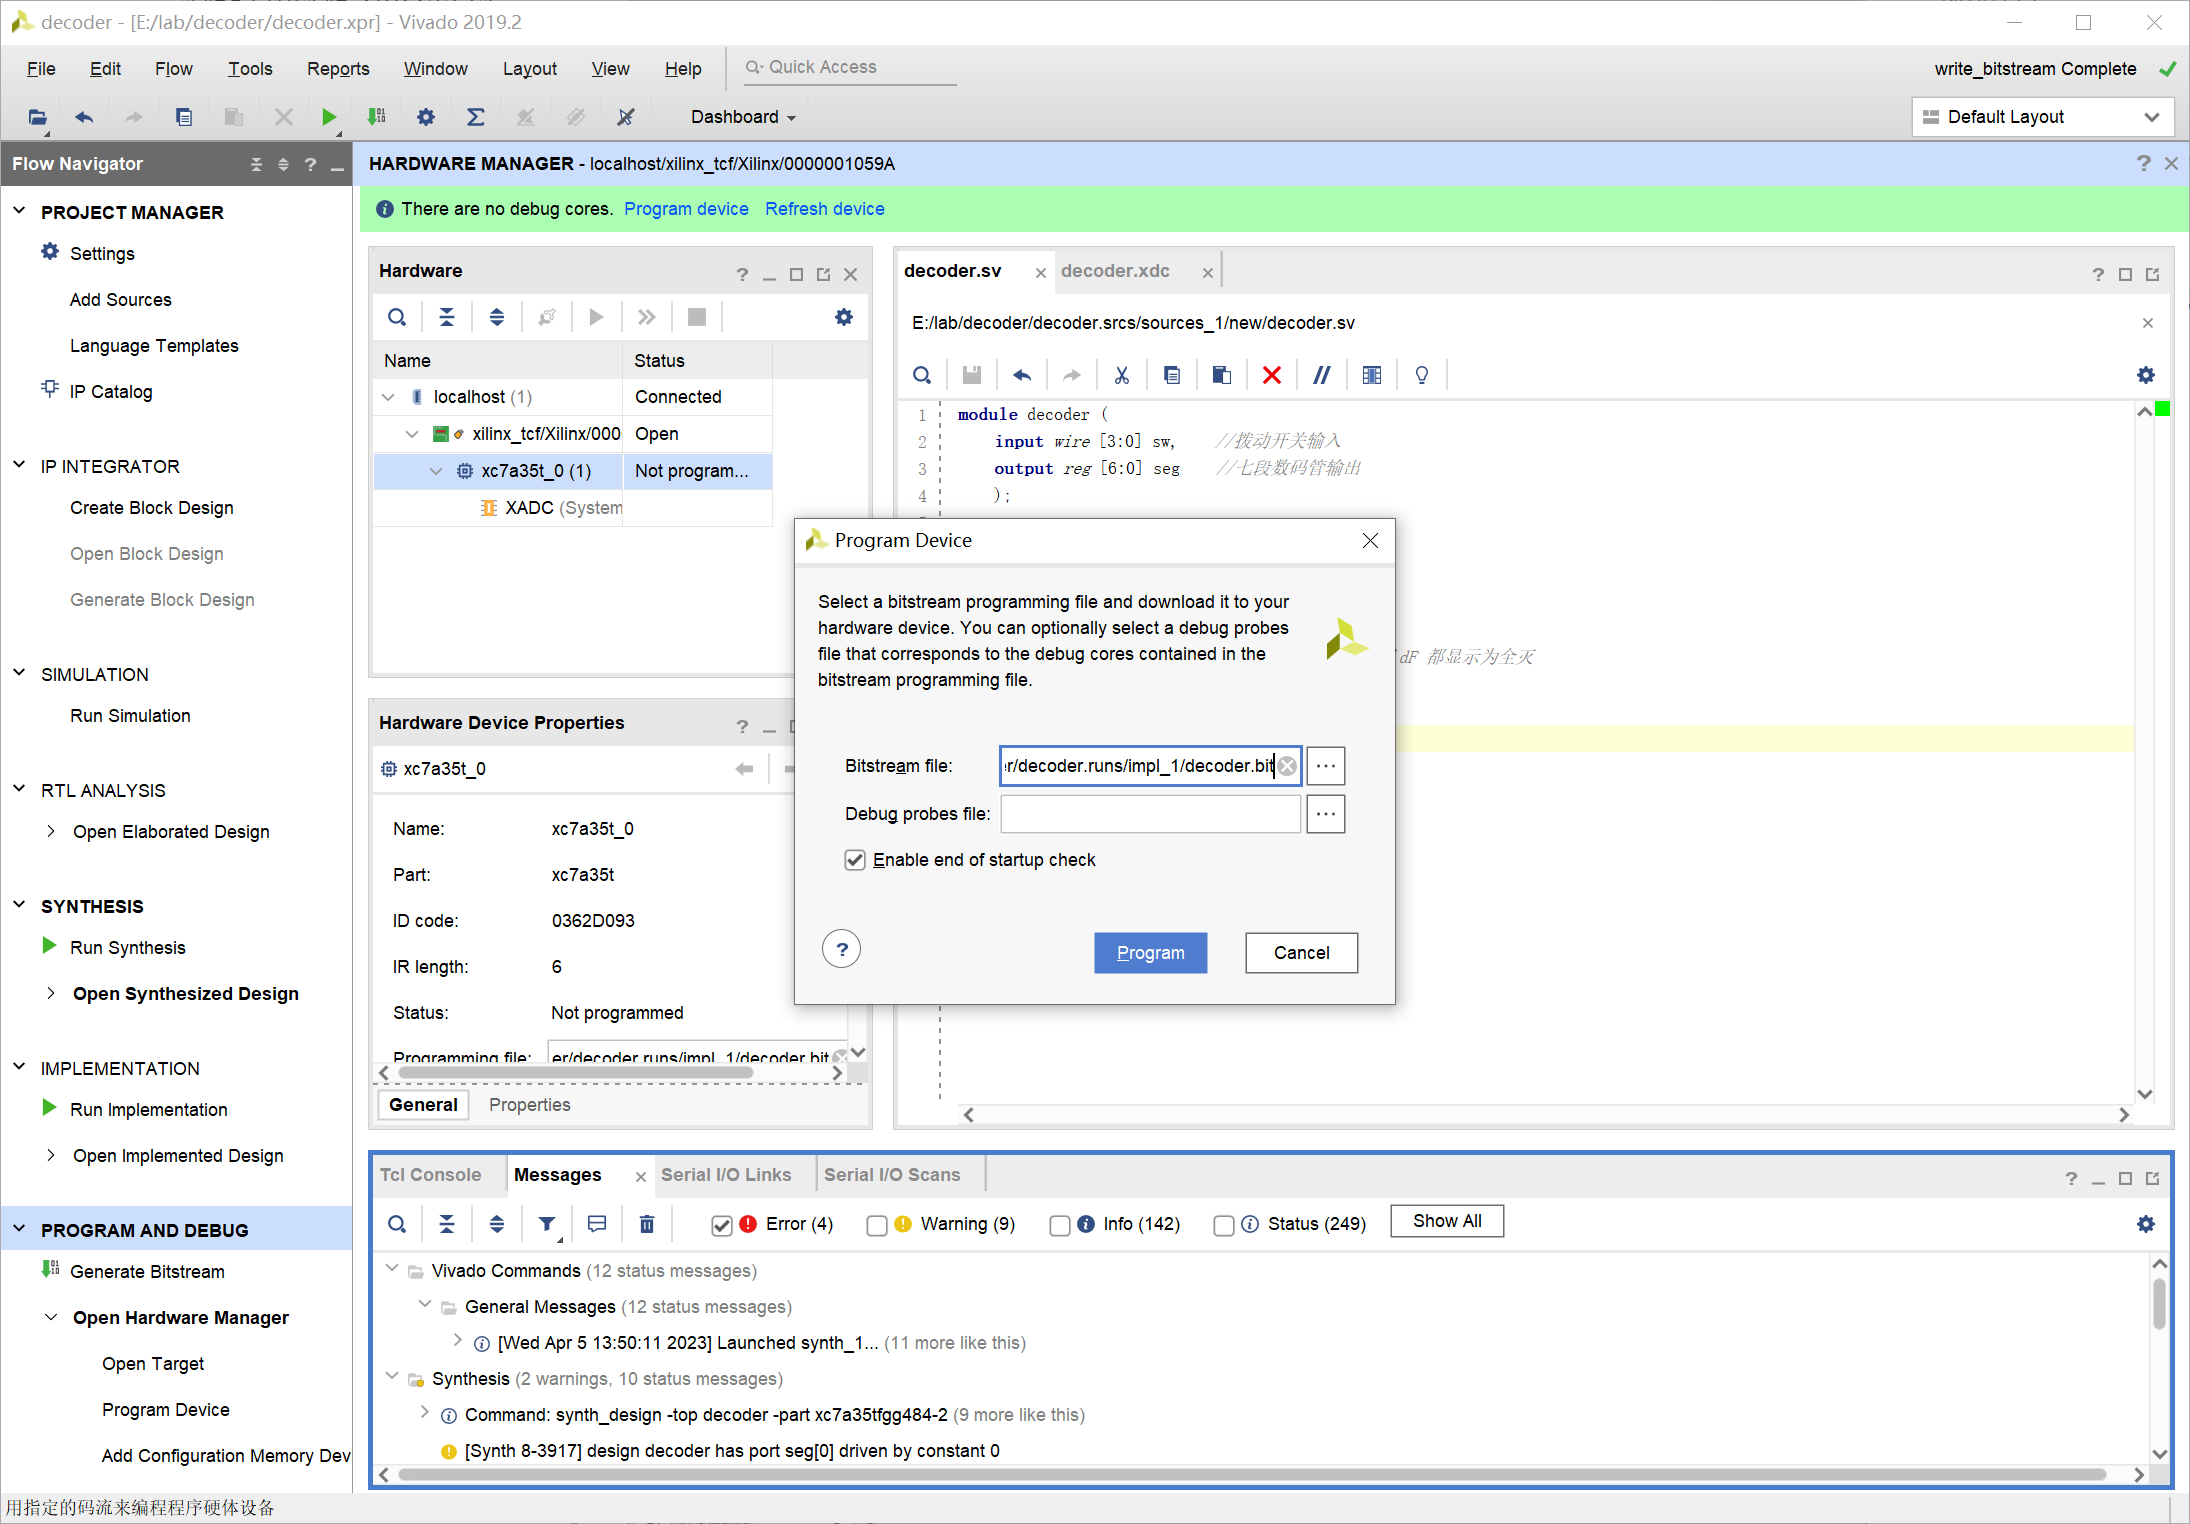Viewport: 2190px width, 1524px height.
Task: Enable the Warning messages checkbox
Action: point(877,1225)
